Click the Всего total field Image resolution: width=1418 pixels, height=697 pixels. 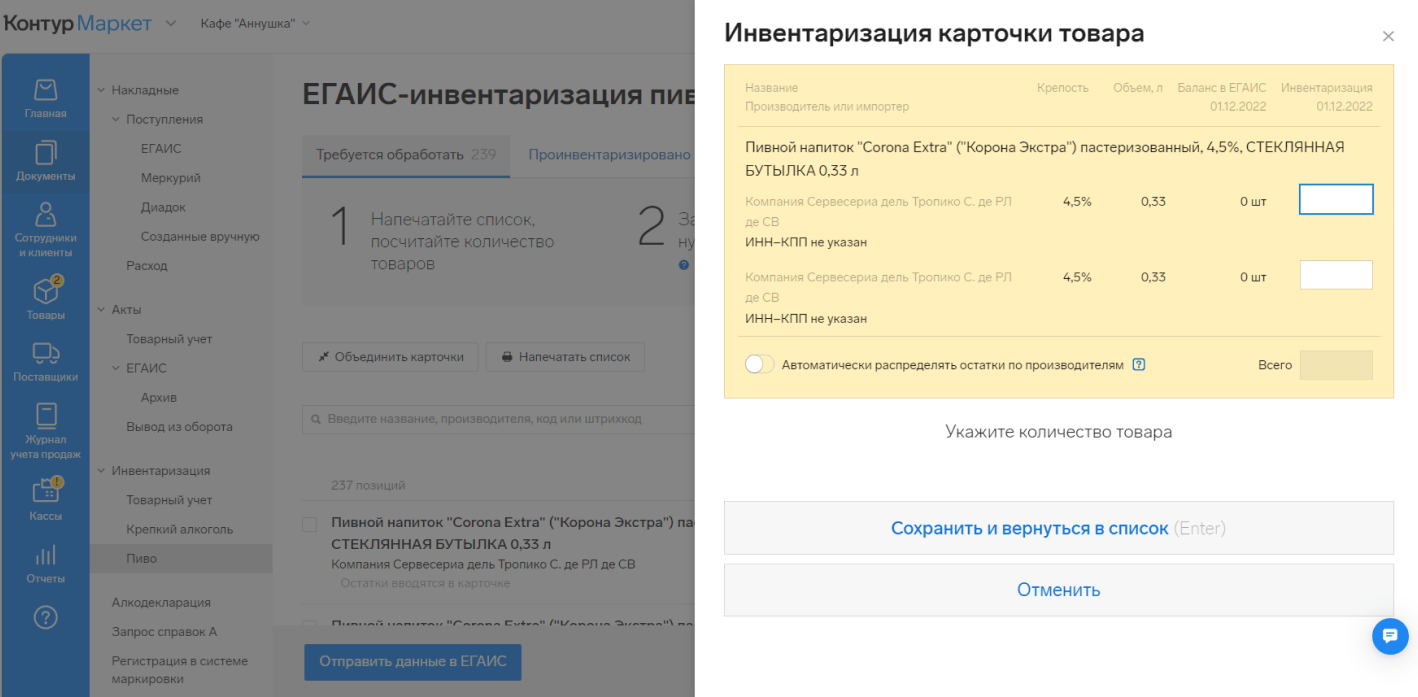(x=1336, y=365)
